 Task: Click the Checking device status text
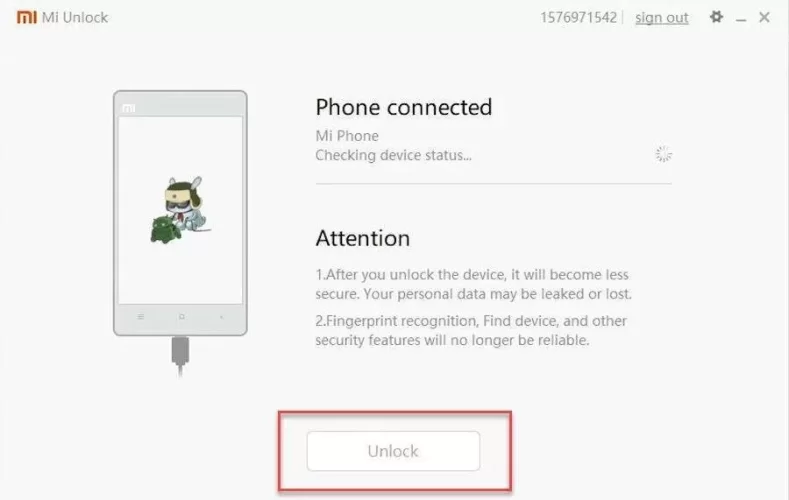[x=393, y=155]
